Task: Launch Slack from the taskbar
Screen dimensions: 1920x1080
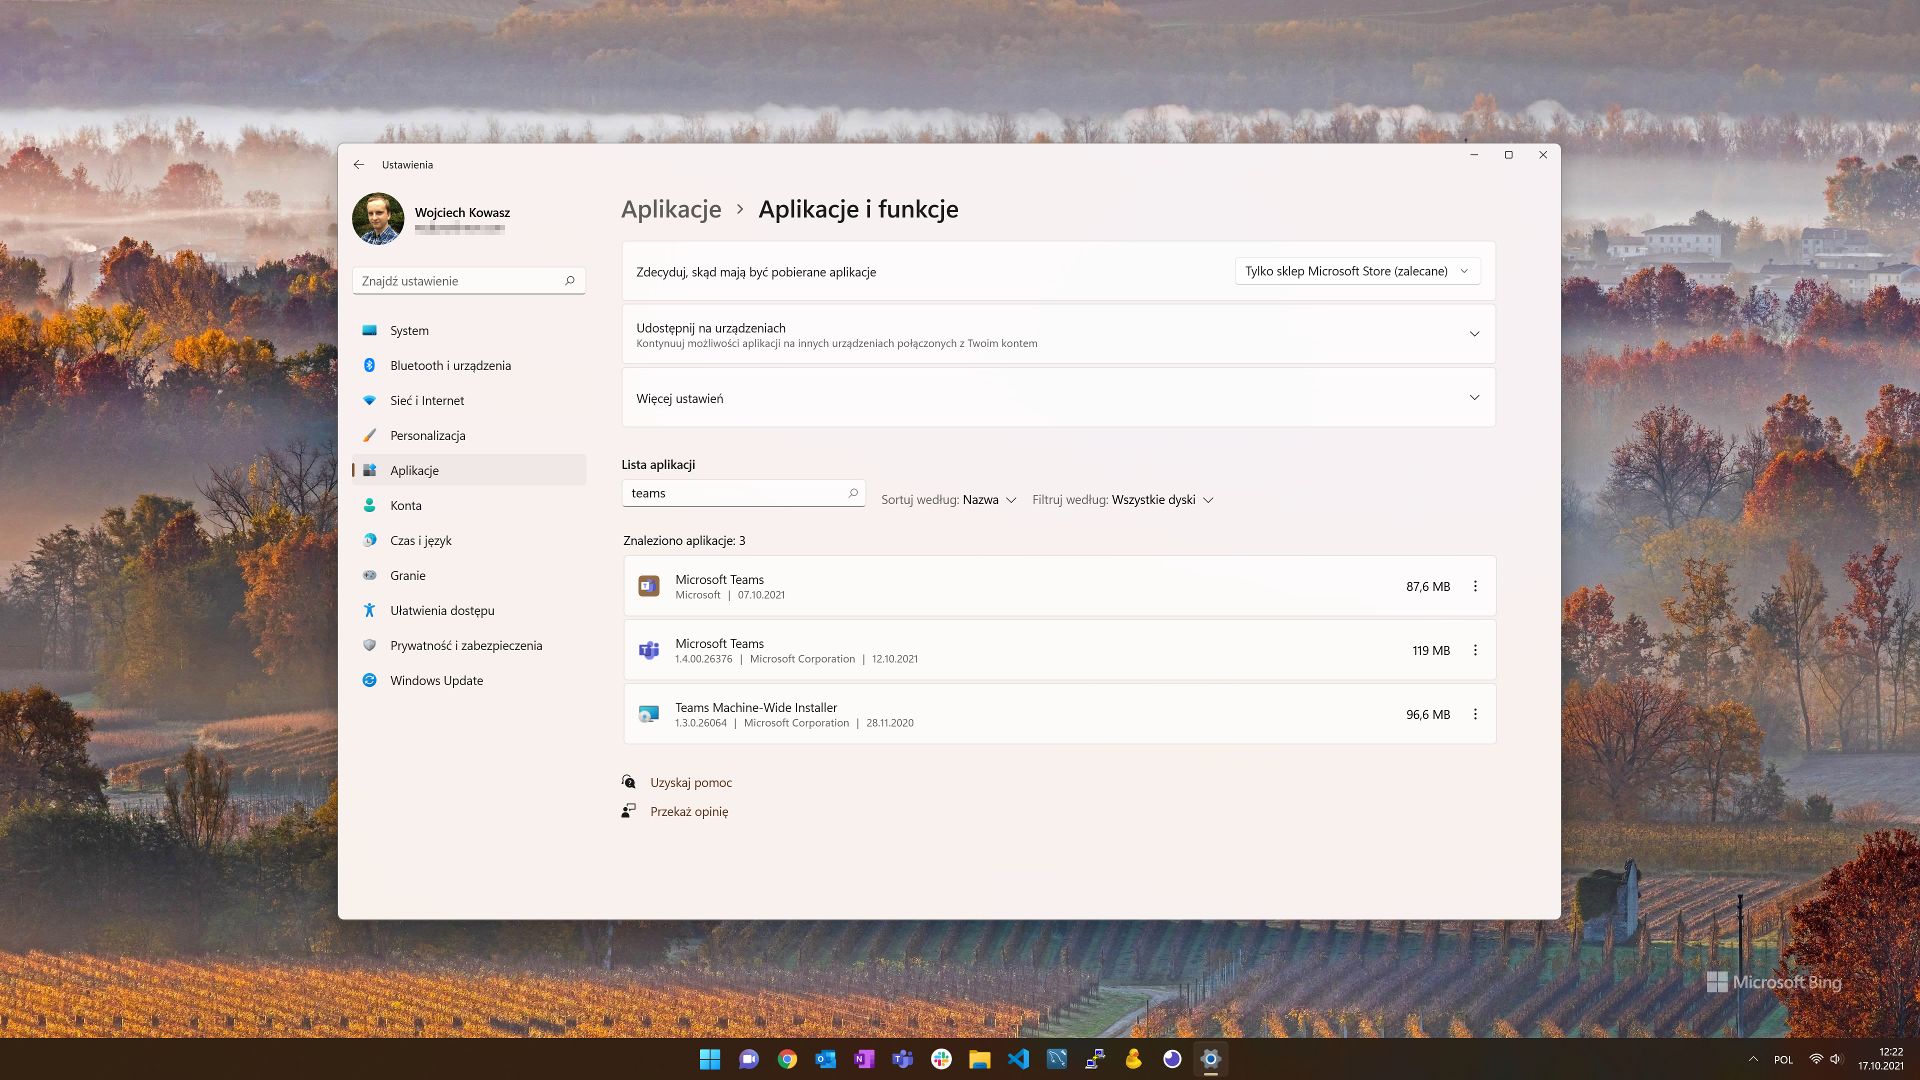Action: (x=940, y=1059)
